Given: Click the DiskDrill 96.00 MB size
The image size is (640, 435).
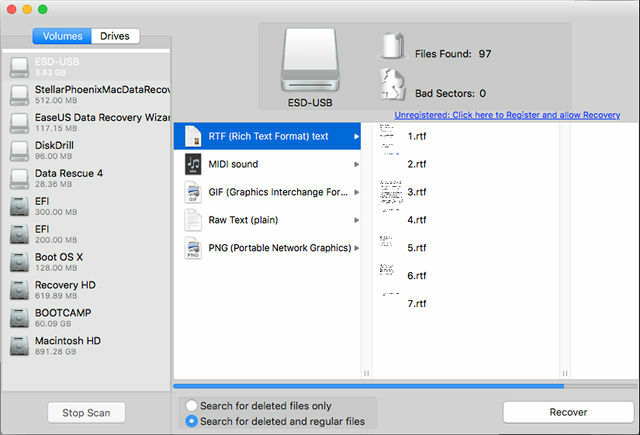Looking at the screenshot, I should pyautogui.click(x=53, y=156).
